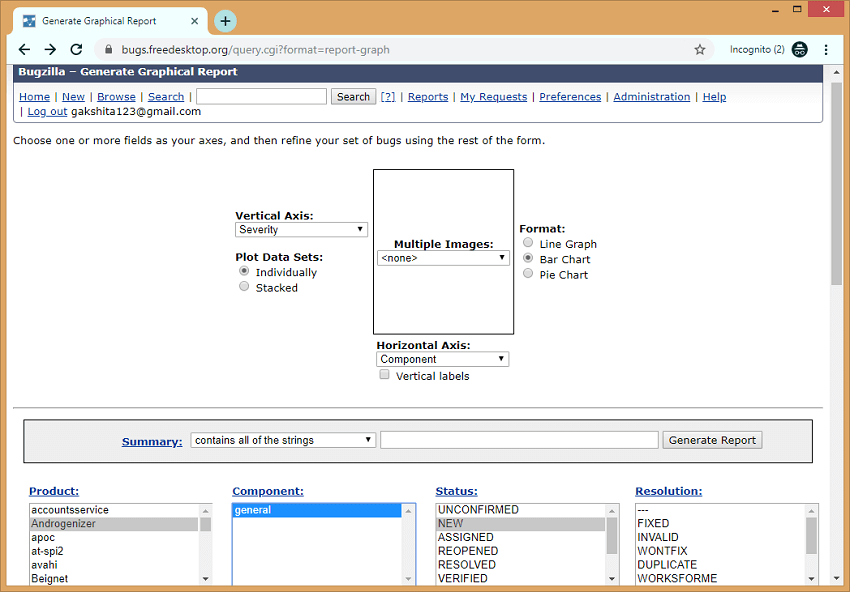Choose Line Graph format
The height and width of the screenshot is (592, 850).
pyautogui.click(x=528, y=242)
